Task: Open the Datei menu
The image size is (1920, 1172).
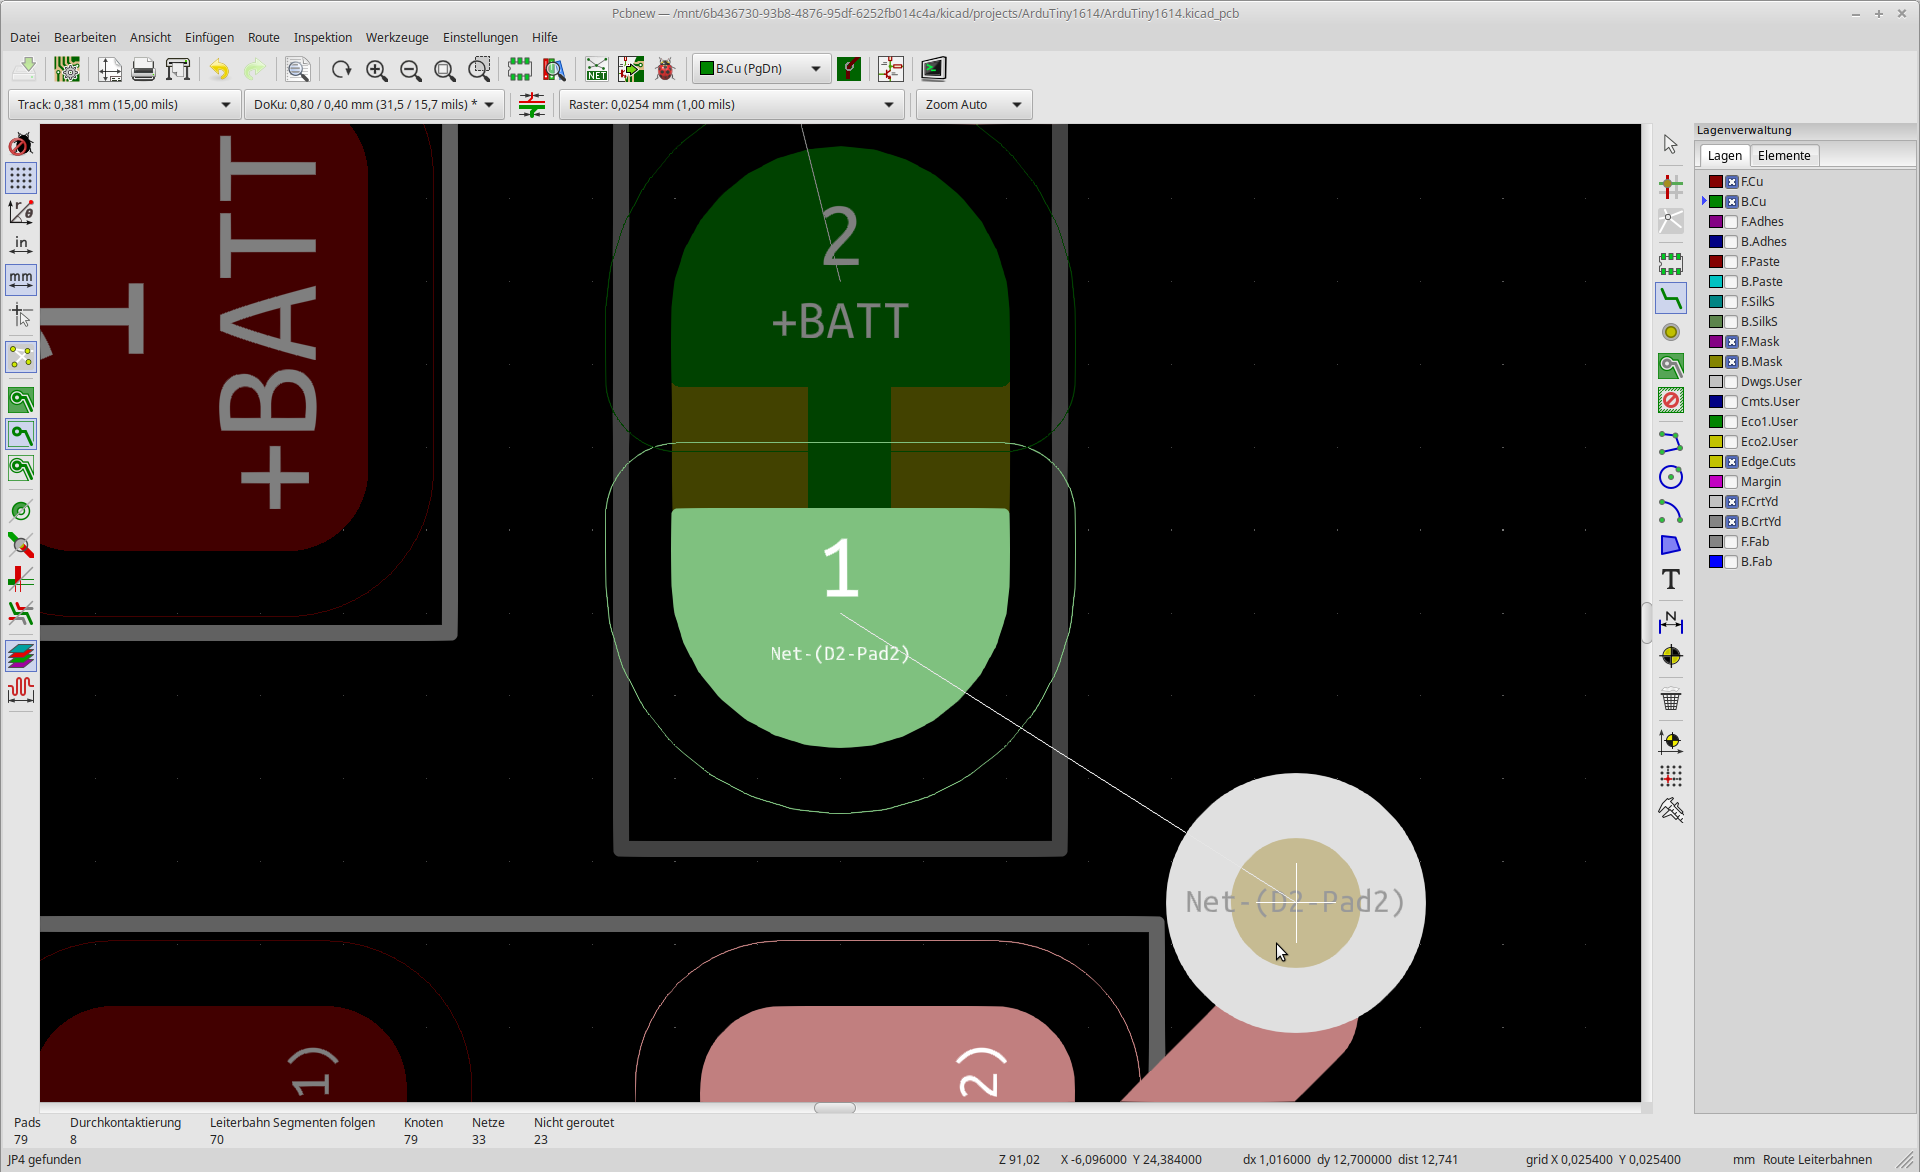Action: tap(25, 38)
